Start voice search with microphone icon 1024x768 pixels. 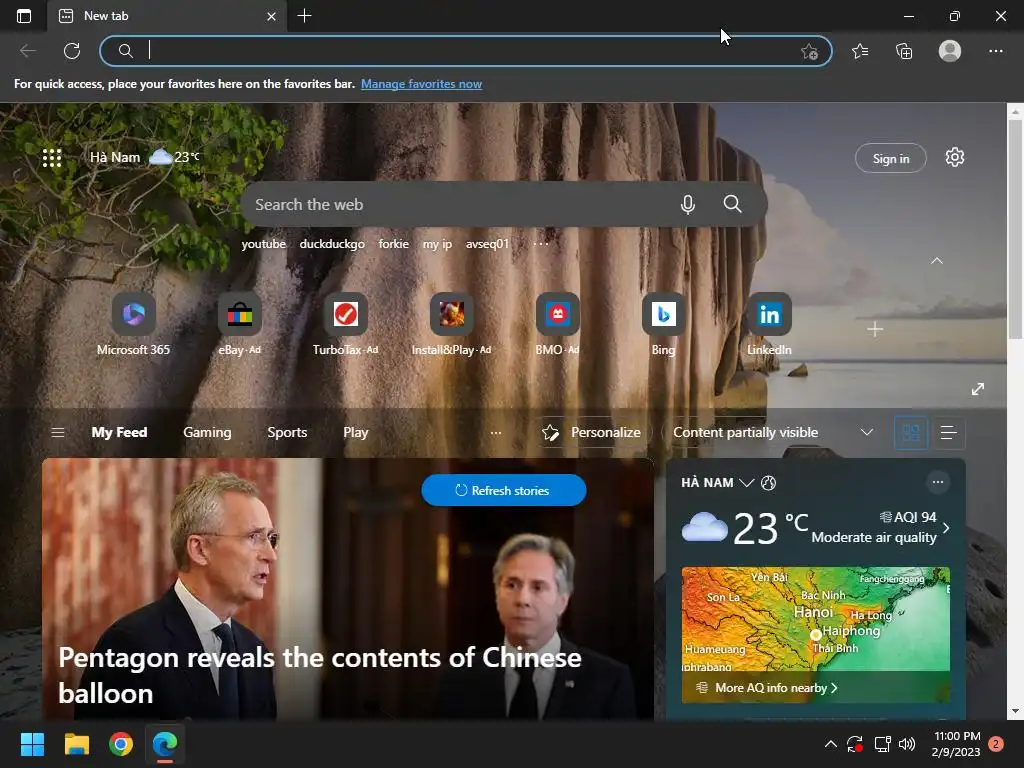click(688, 204)
